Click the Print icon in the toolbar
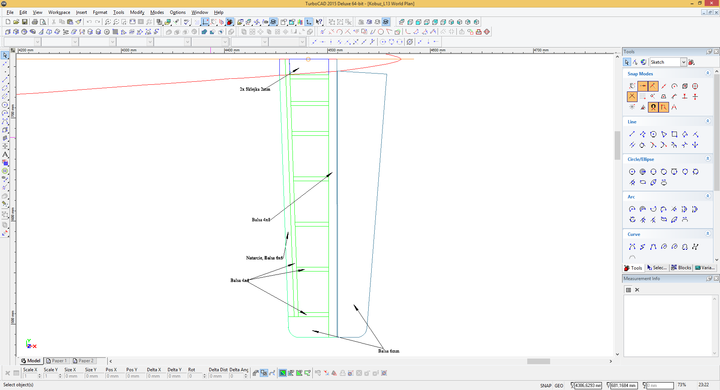 click(34, 22)
